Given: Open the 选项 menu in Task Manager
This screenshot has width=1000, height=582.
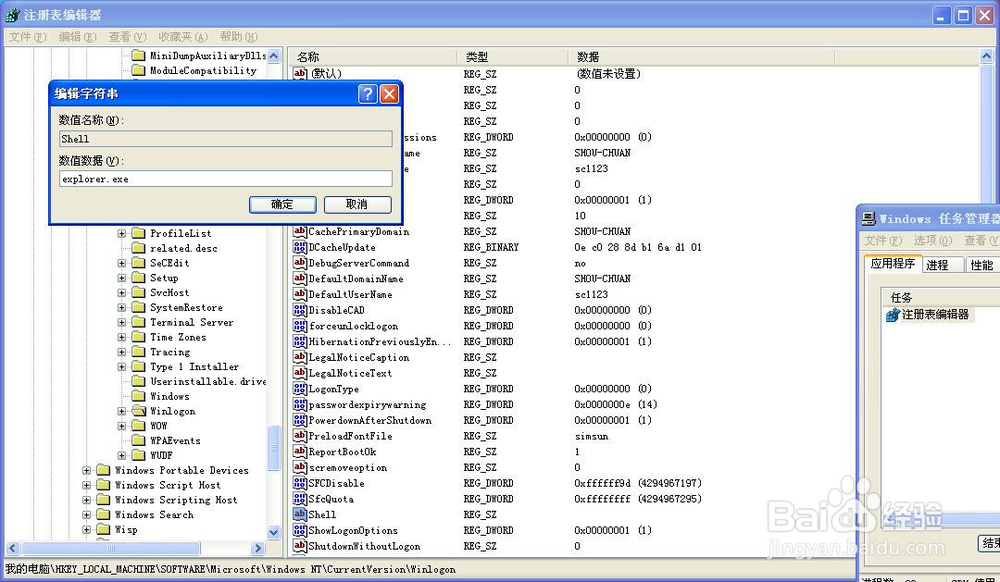Looking at the screenshot, I should pos(933,240).
